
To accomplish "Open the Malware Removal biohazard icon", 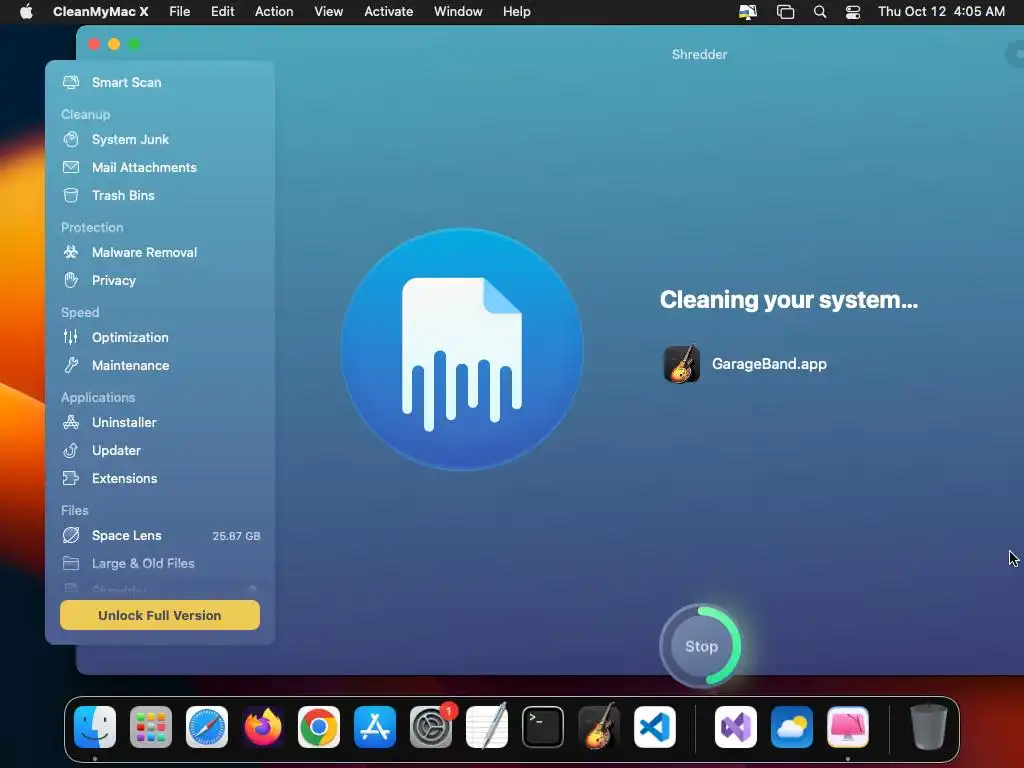I will point(71,252).
